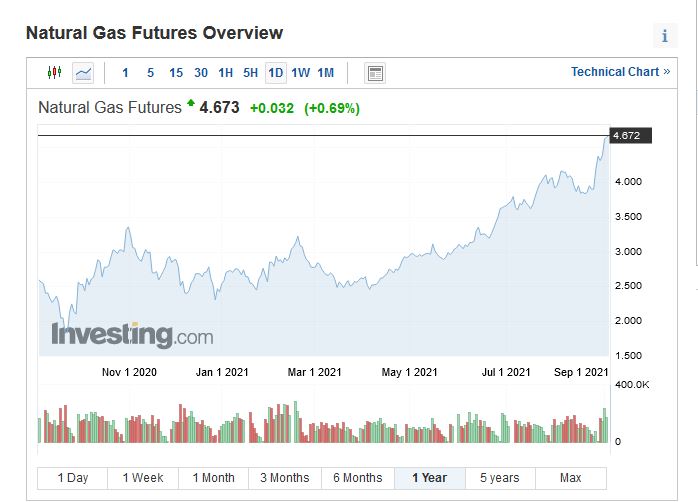
Task: Select the 5 years range
Action: (499, 478)
